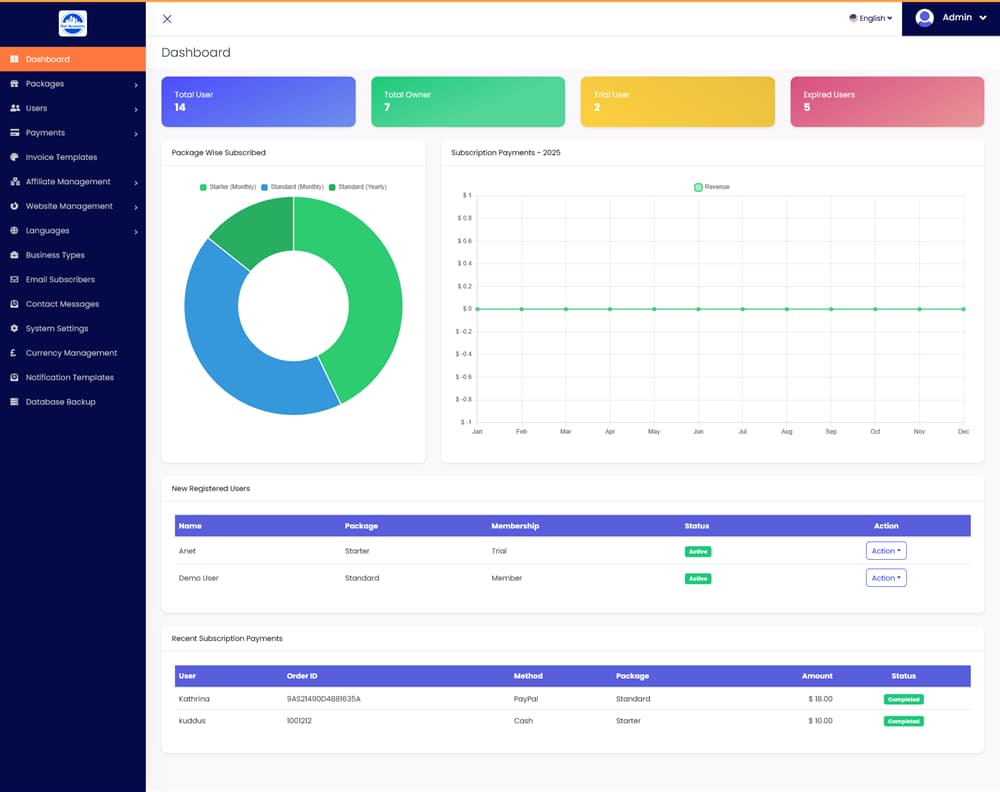Go to Business Types in sidebar
This screenshot has width=1000, height=792.
tap(55, 255)
